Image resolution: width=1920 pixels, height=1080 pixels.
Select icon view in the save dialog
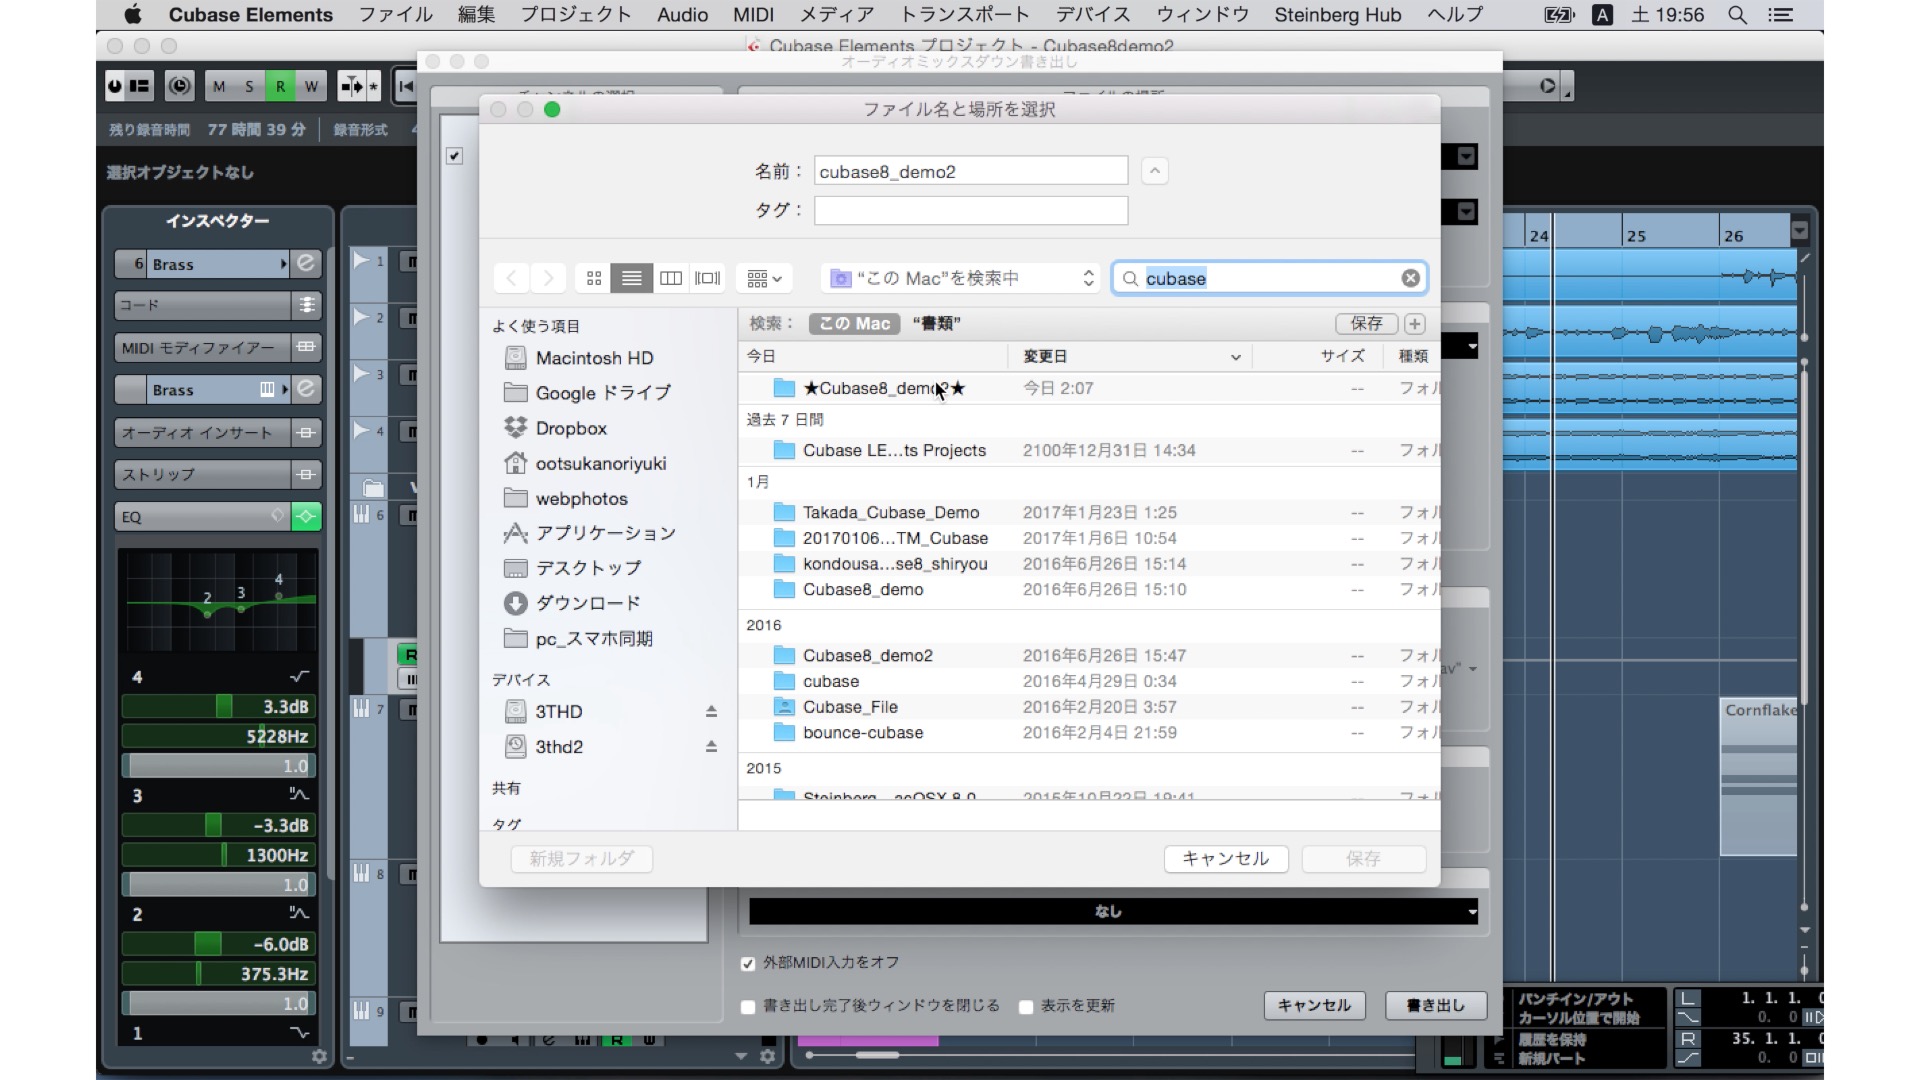[593, 278]
